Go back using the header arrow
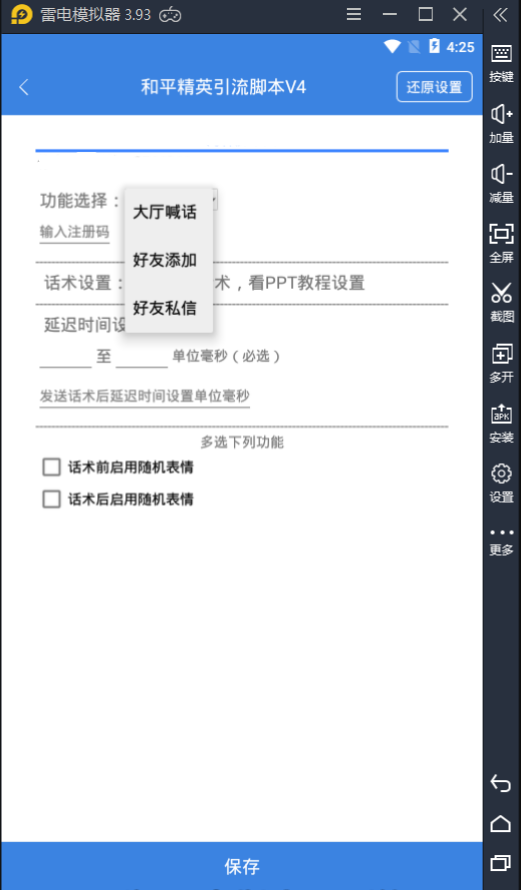 [24, 87]
